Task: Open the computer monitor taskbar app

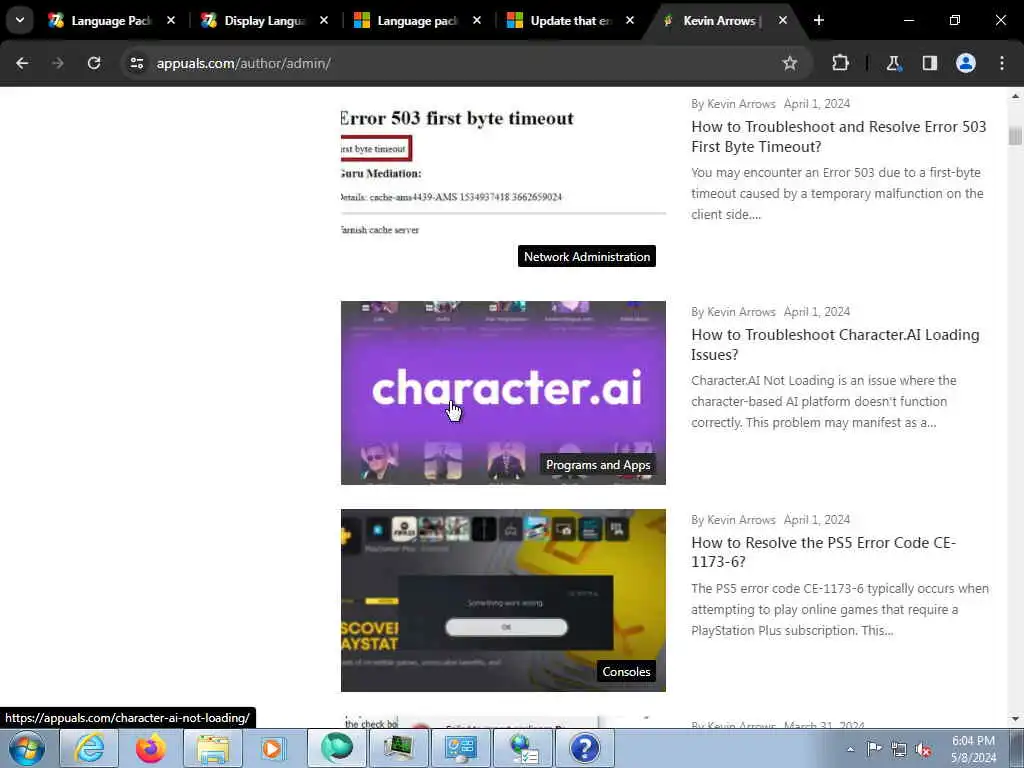Action: 398,748
